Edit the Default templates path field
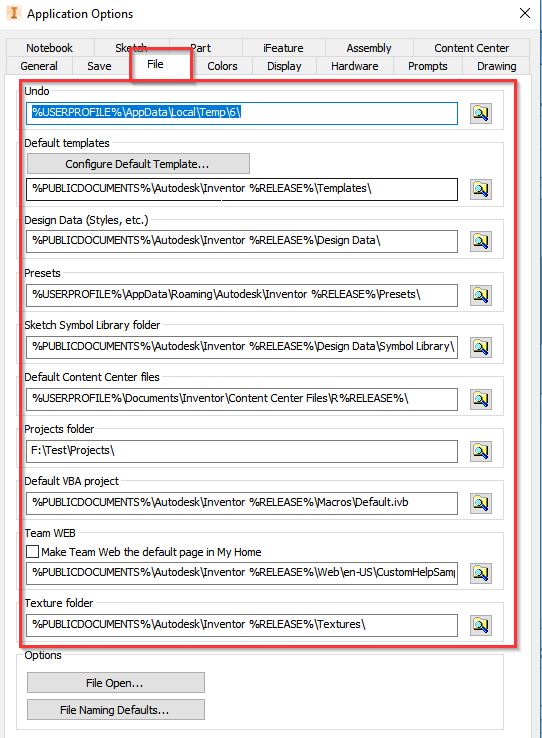This screenshot has height=738, width=542. click(242, 189)
